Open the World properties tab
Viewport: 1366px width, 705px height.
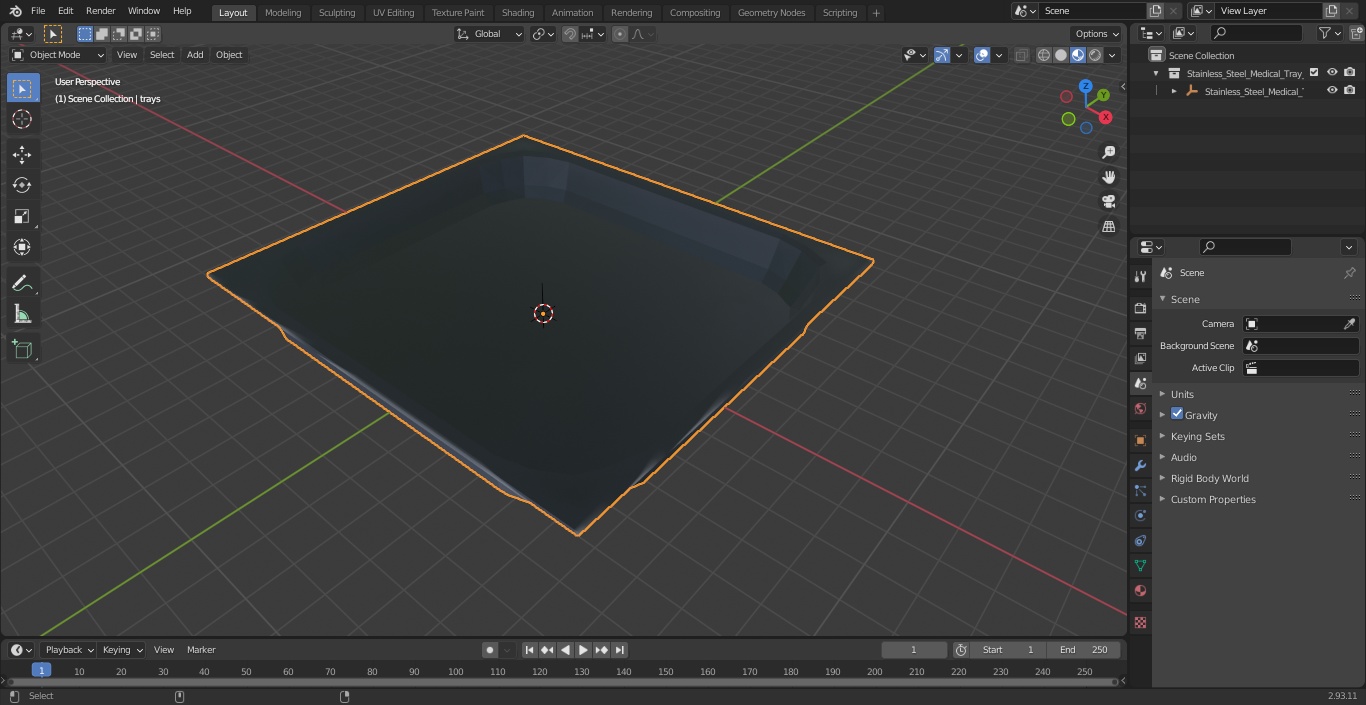coord(1140,409)
